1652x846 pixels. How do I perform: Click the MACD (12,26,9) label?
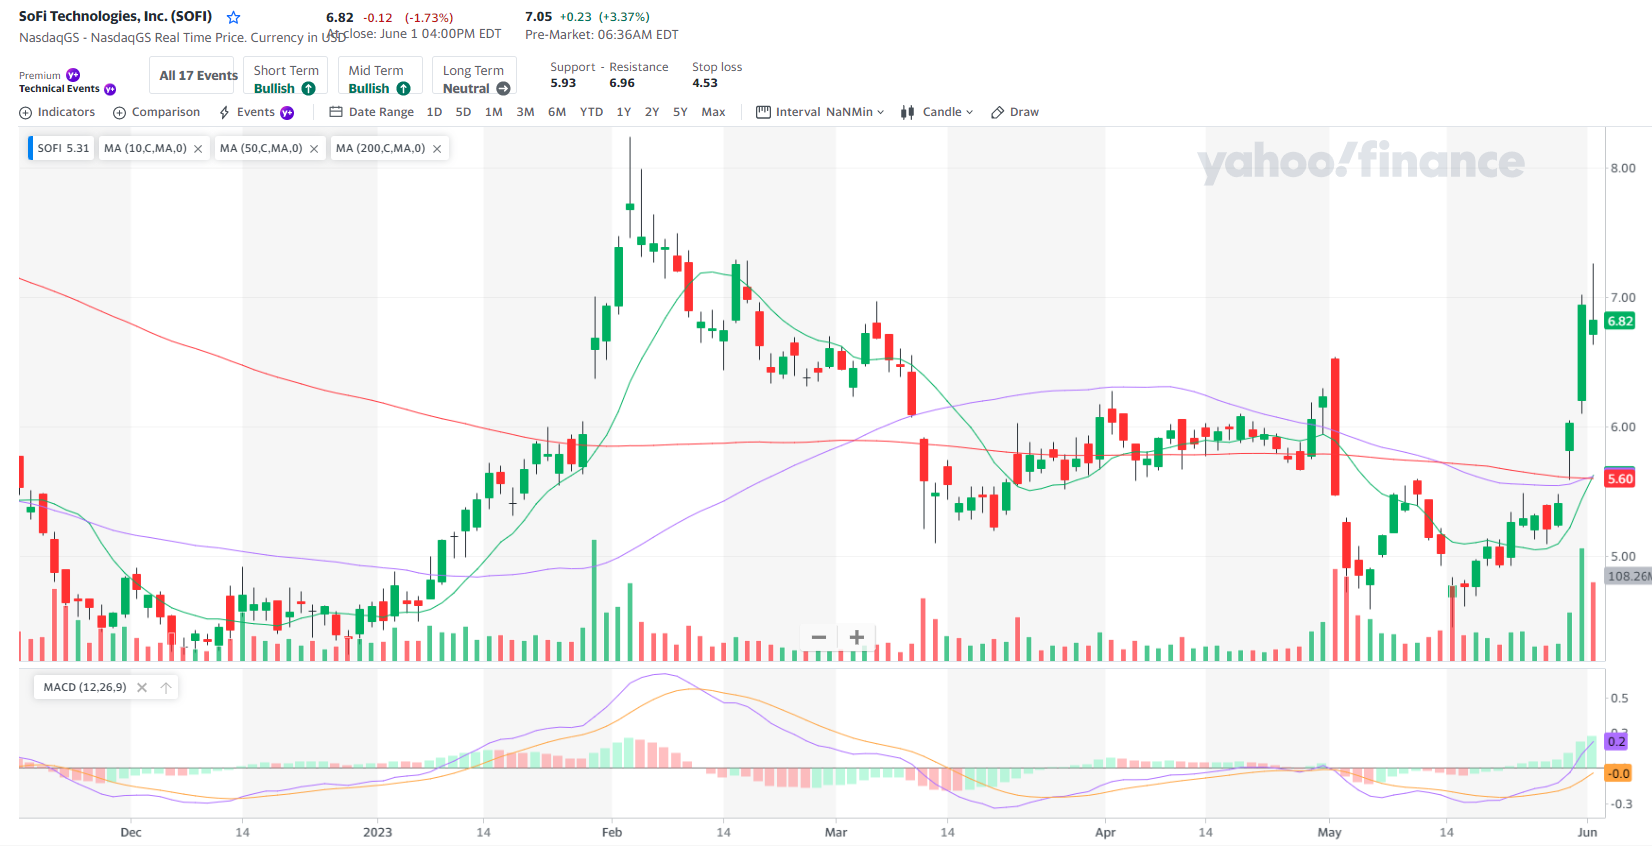coord(85,687)
